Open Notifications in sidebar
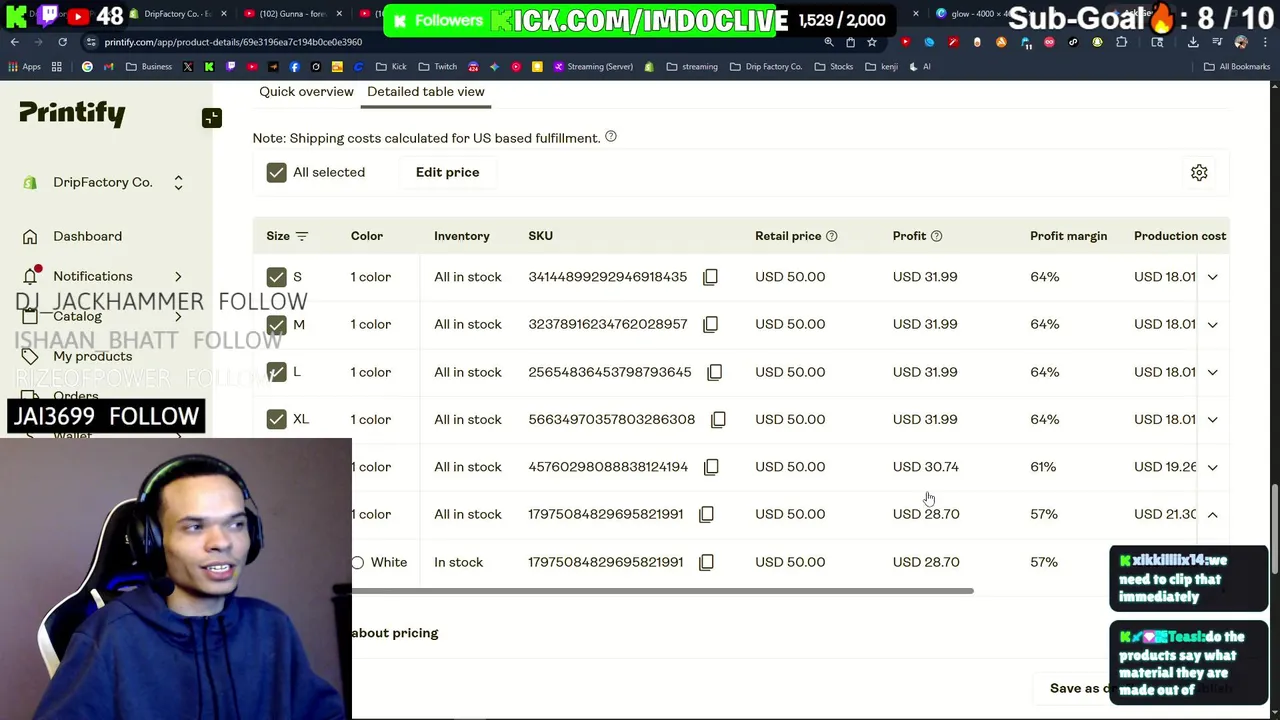 click(92, 276)
